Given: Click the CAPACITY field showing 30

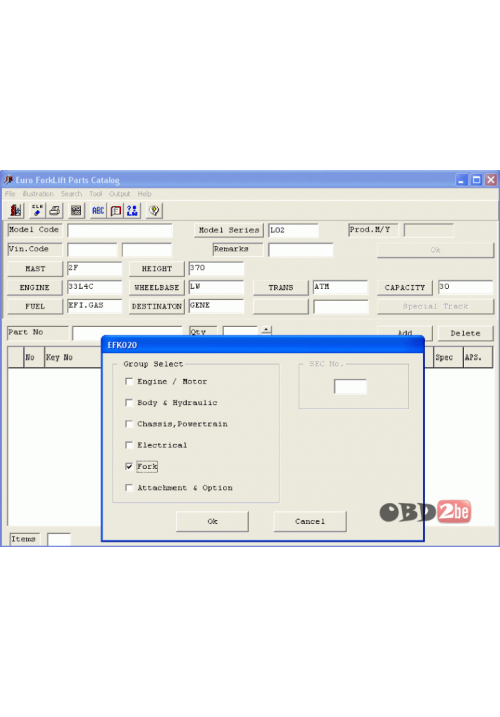Looking at the screenshot, I should pyautogui.click(x=465, y=287).
